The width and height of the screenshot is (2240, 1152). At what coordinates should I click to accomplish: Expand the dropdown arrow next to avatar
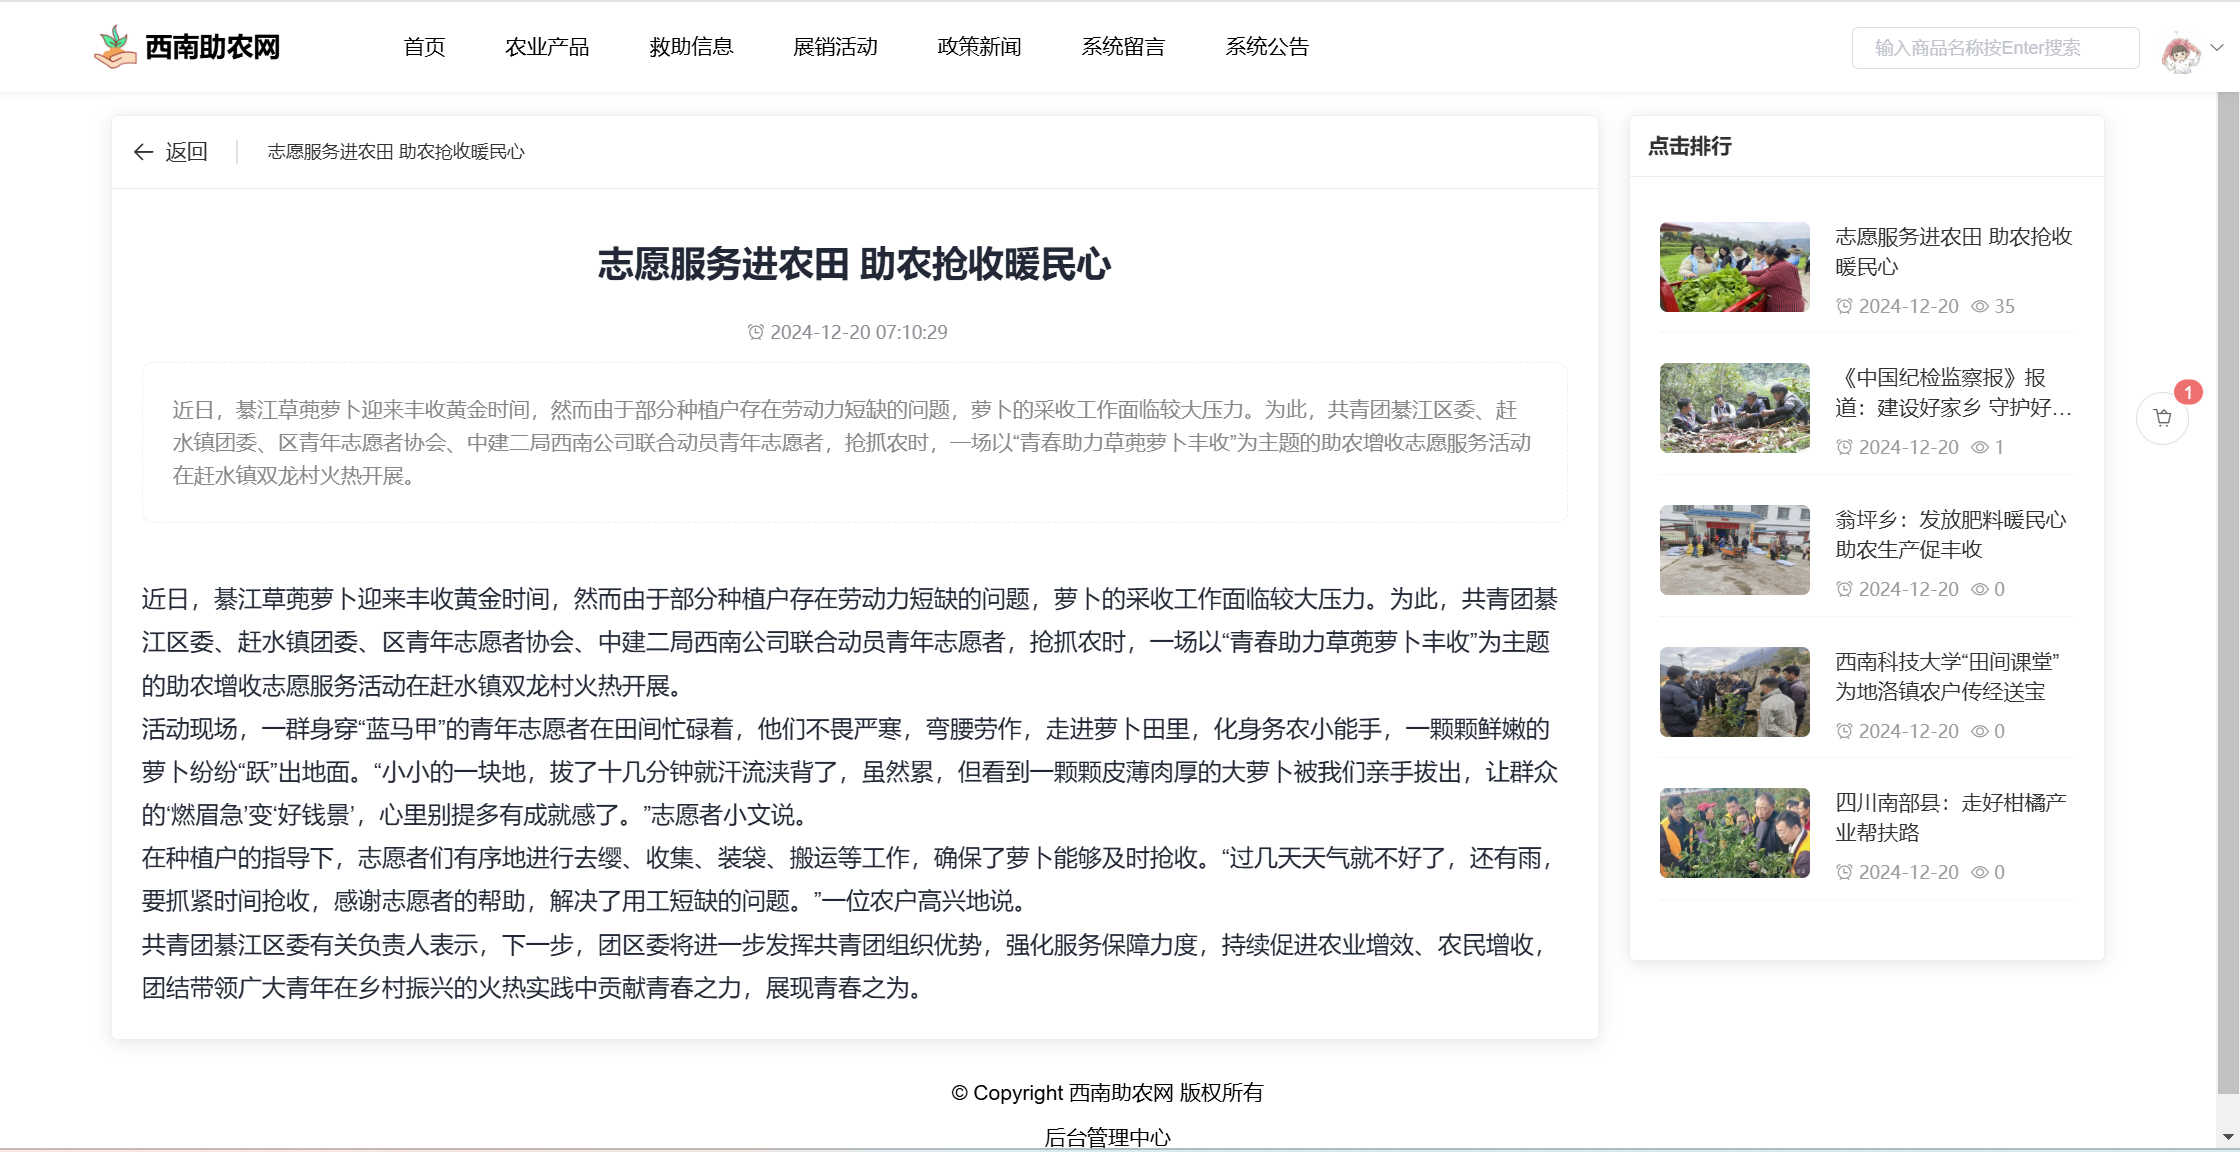pyautogui.click(x=2217, y=47)
